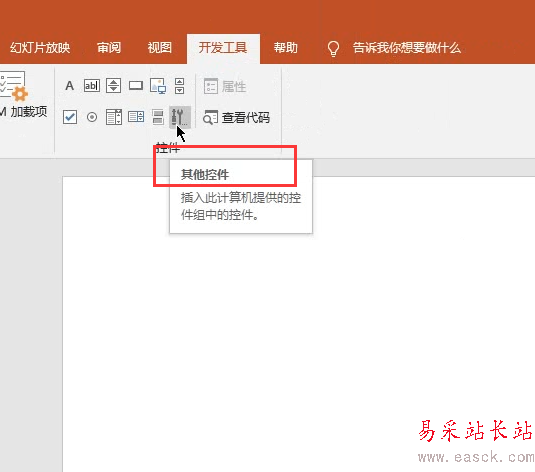Insert a Combo Box control
Image resolution: width=535 pixels, height=472 pixels.
point(136,117)
